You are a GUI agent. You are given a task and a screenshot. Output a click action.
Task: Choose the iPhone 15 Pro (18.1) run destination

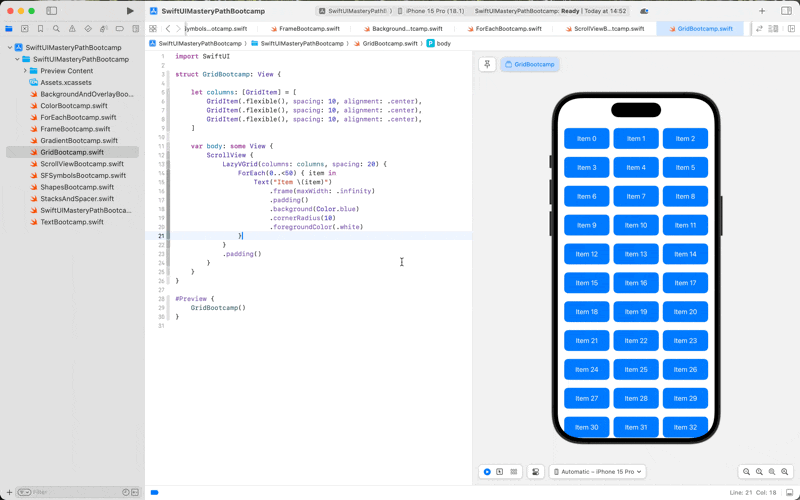click(x=432, y=11)
